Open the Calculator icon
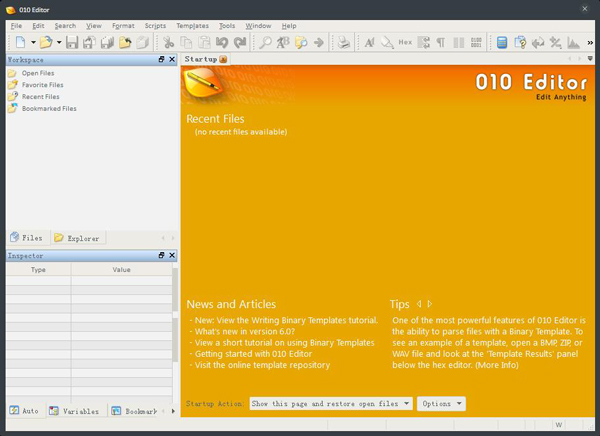 (x=502, y=42)
